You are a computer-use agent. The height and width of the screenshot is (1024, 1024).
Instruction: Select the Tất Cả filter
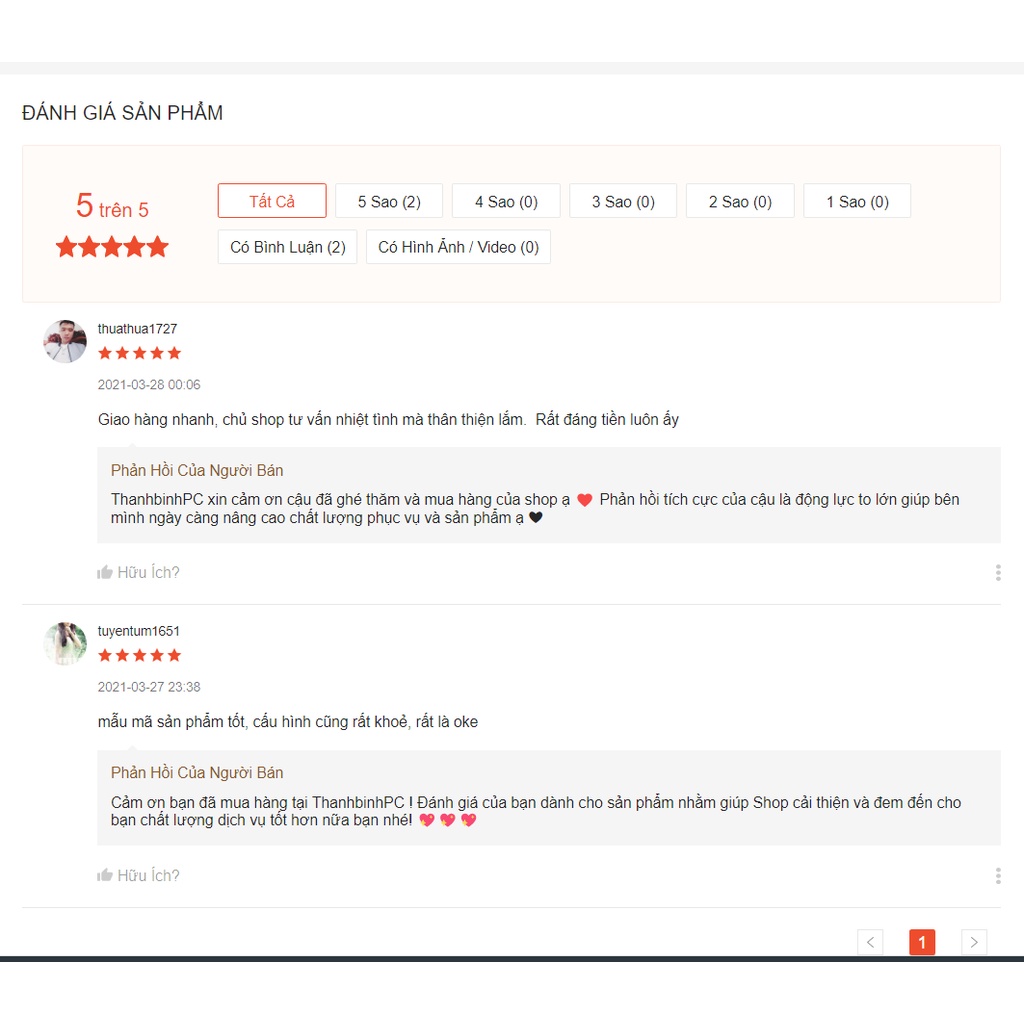[272, 201]
